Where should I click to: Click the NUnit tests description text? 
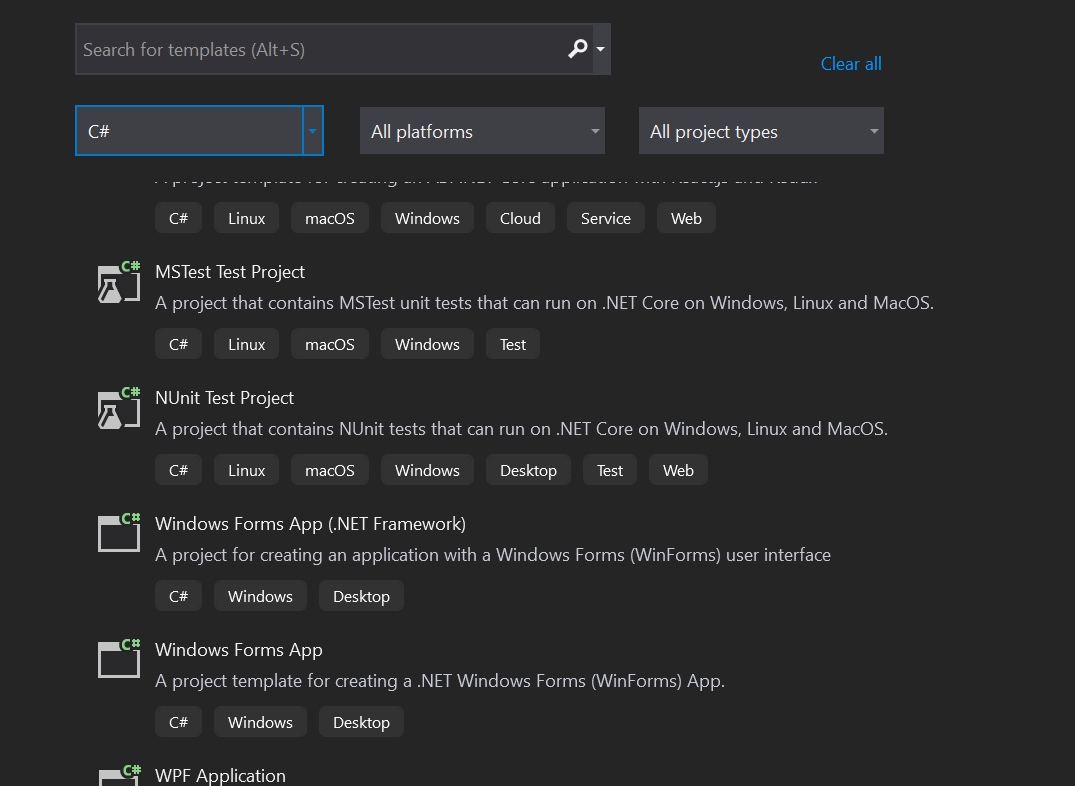tap(521, 429)
